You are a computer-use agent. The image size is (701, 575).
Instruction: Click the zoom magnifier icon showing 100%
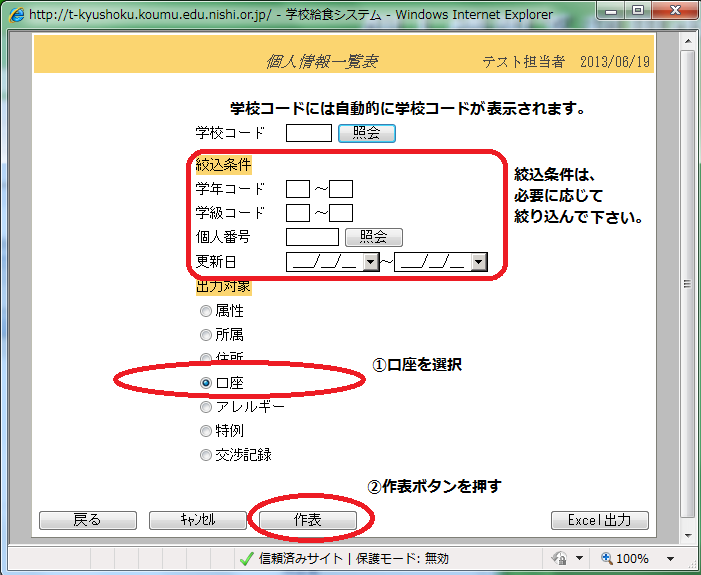(607, 558)
